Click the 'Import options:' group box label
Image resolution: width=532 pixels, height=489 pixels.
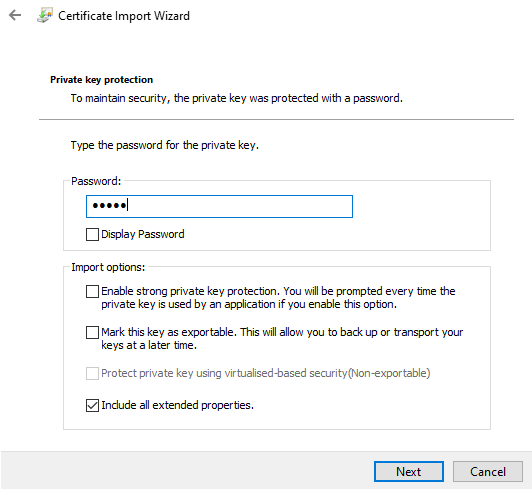click(108, 267)
